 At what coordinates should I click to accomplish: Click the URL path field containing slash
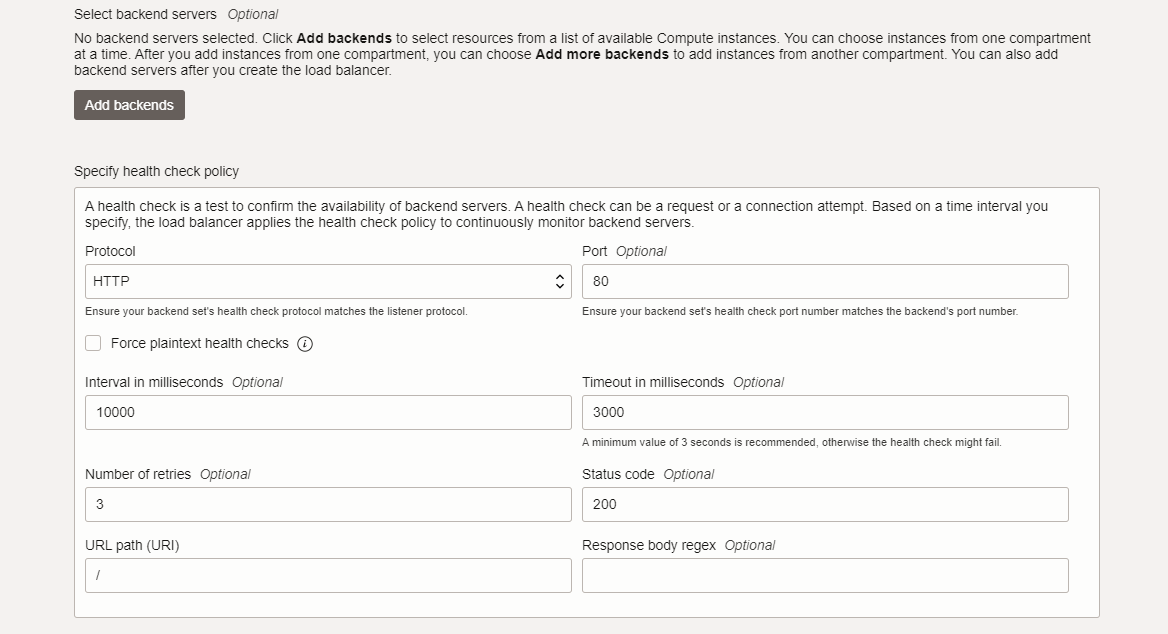[x=328, y=575]
